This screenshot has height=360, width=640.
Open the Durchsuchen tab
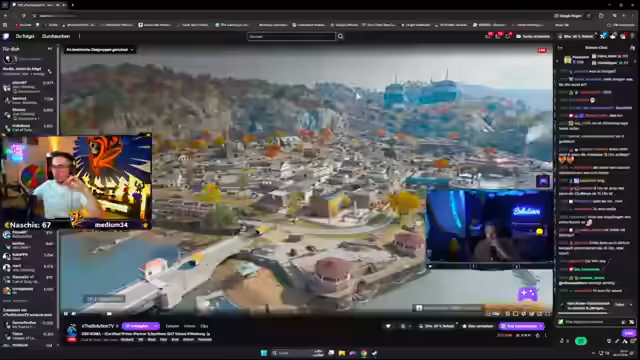pos(56,36)
